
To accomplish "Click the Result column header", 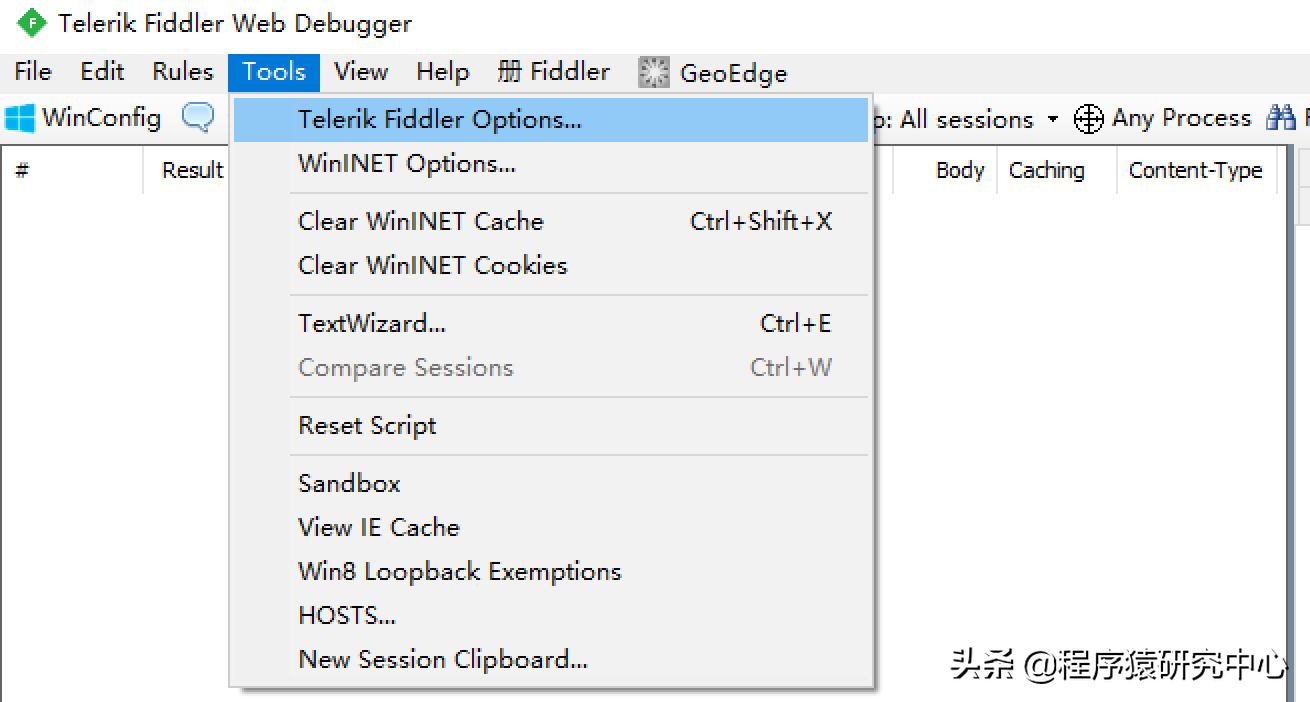I will coord(194,170).
